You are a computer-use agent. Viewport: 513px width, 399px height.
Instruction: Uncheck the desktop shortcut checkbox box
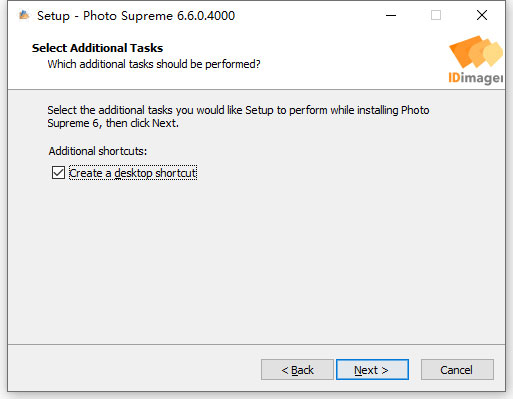pos(58,173)
